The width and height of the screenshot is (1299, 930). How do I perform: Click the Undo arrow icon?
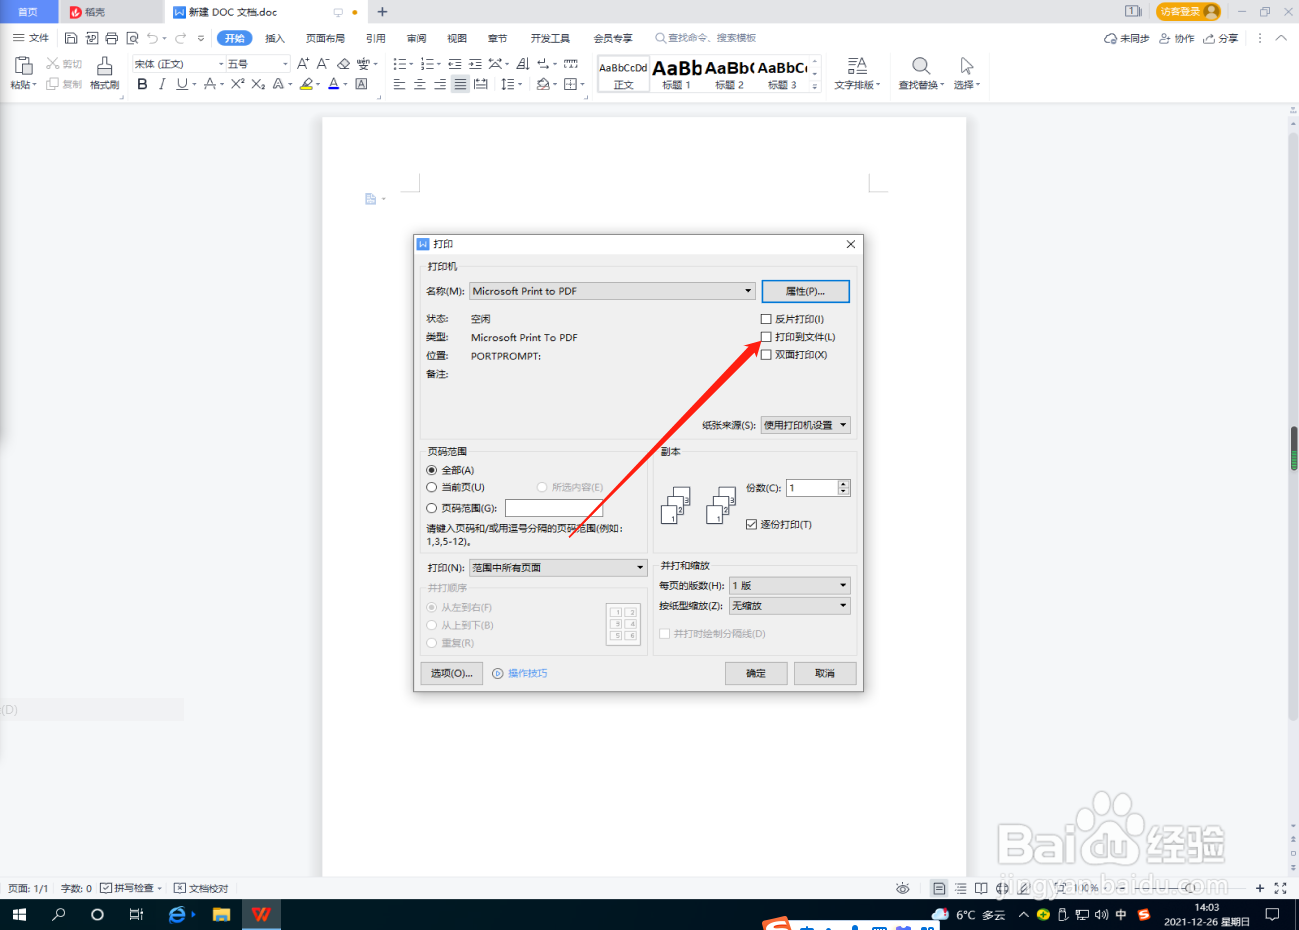pyautogui.click(x=152, y=38)
